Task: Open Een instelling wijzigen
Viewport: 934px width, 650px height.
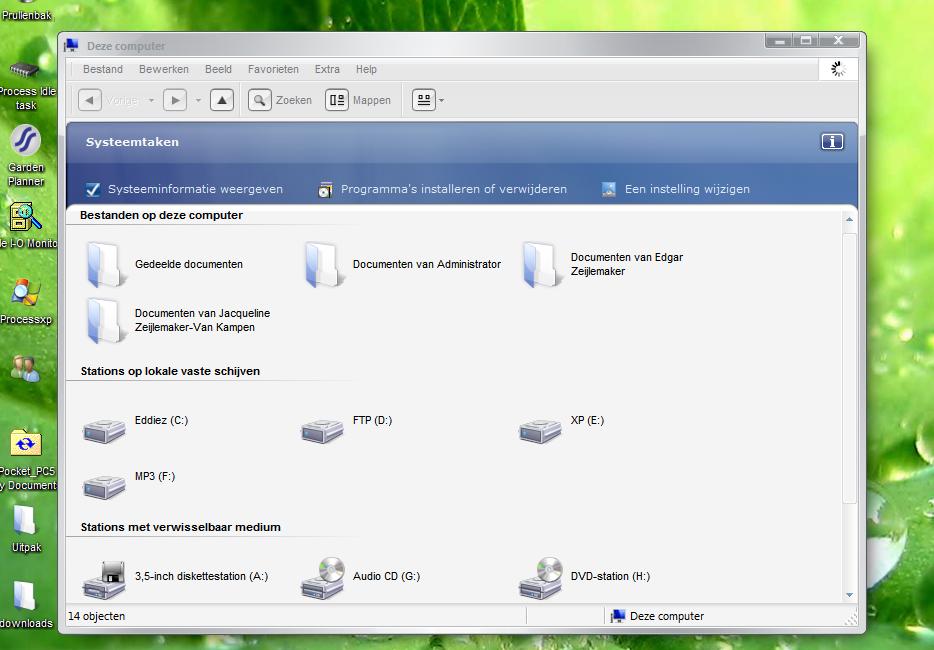Action: click(x=686, y=189)
